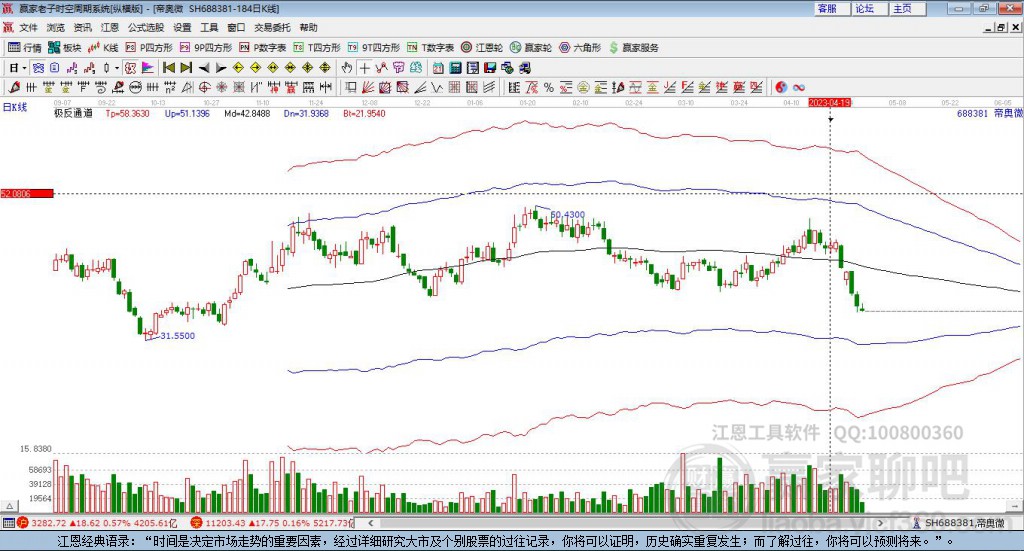Select the hand pan tool
The width and height of the screenshot is (1024, 551).
click(x=347, y=68)
